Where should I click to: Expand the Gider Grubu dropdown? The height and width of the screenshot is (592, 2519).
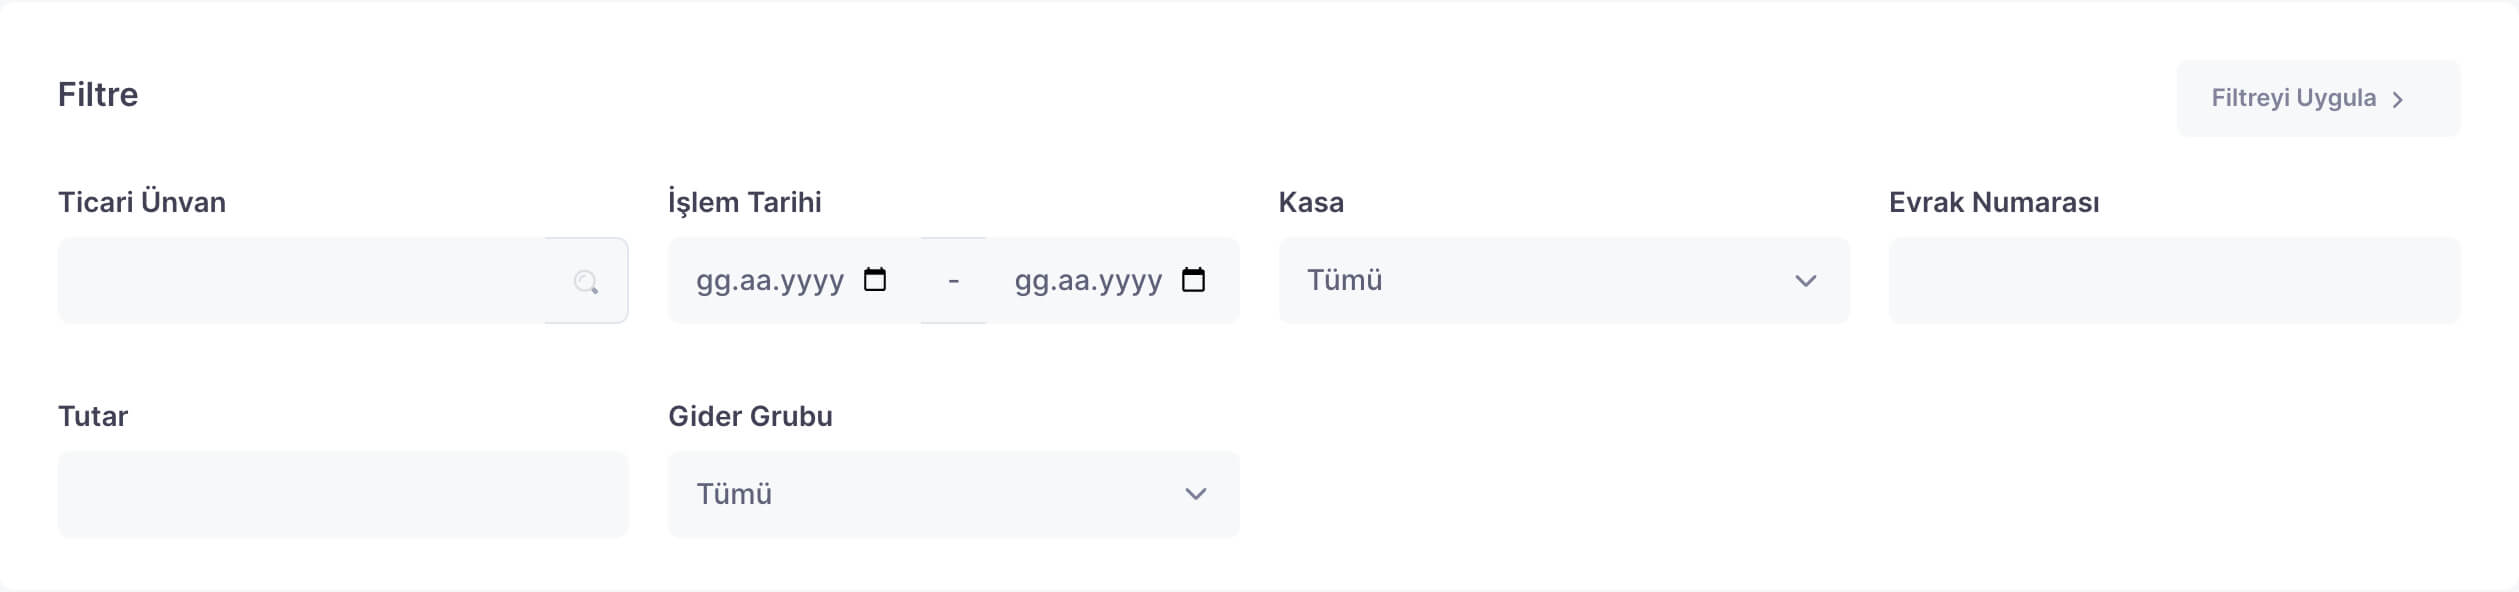[953, 494]
